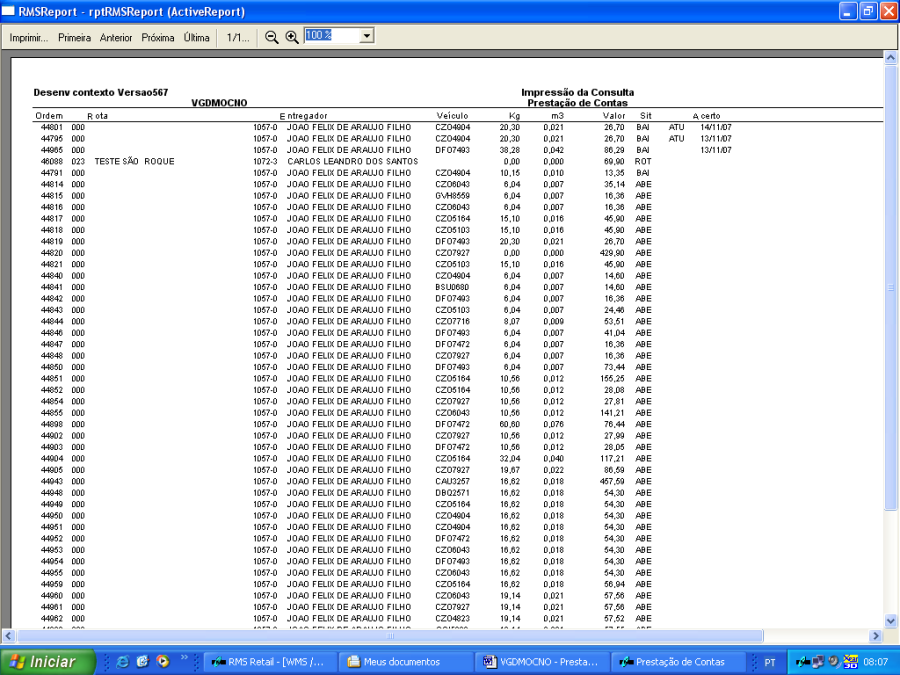The height and width of the screenshot is (675, 900).
Task: Click horizontal scrollbar left arrow
Action: tap(8, 635)
